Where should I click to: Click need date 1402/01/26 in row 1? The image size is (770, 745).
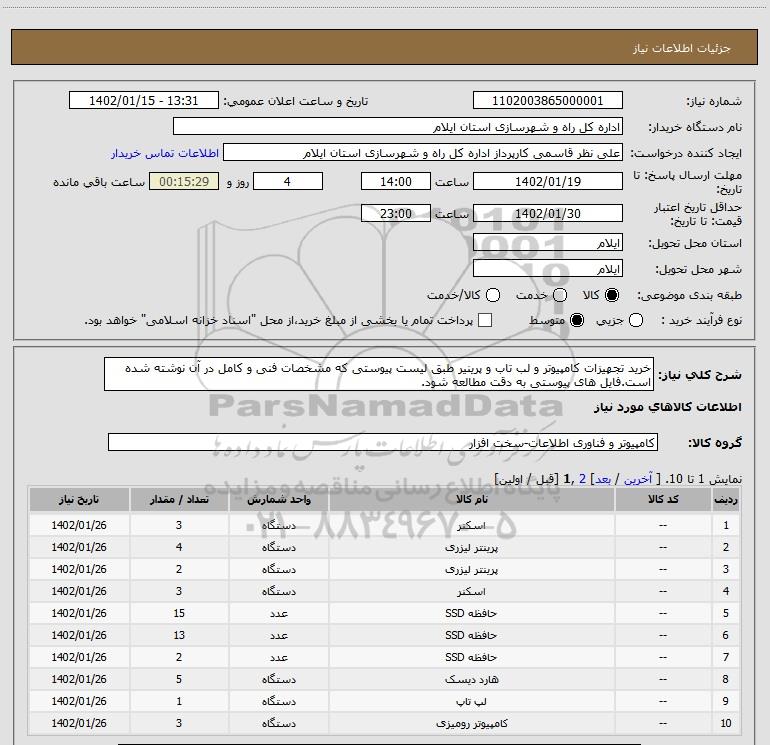(79, 525)
